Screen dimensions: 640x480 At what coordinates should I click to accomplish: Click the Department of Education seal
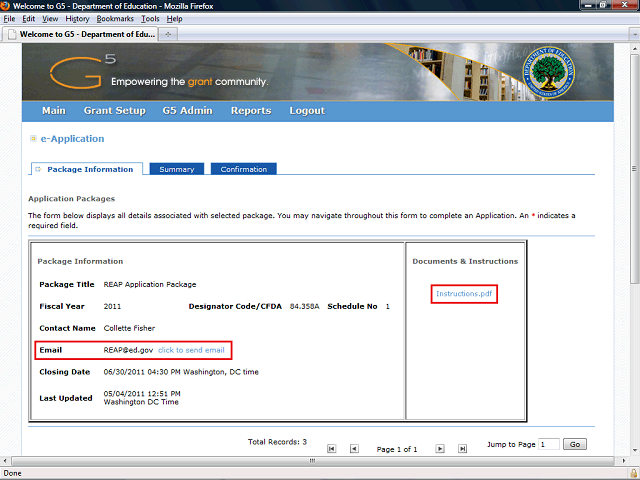(x=549, y=72)
